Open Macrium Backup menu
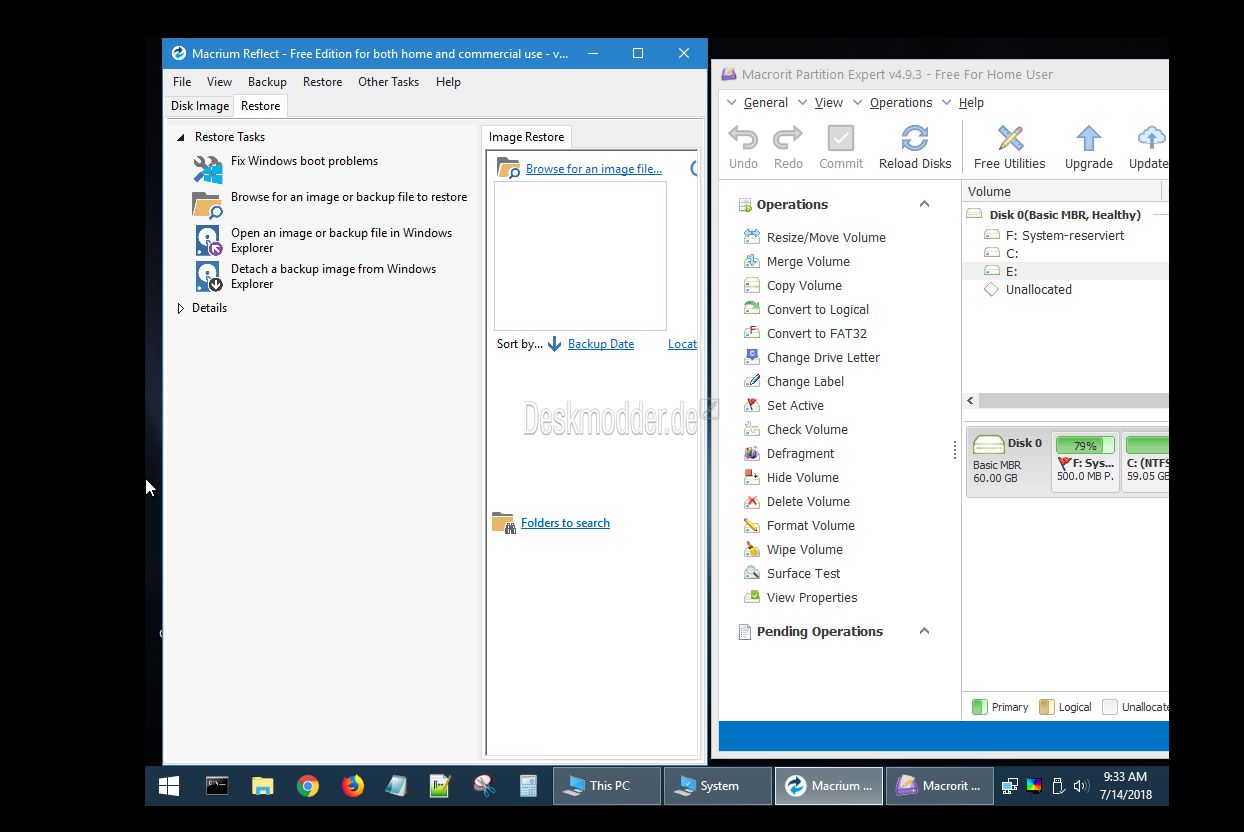This screenshot has width=1244, height=832. click(267, 82)
